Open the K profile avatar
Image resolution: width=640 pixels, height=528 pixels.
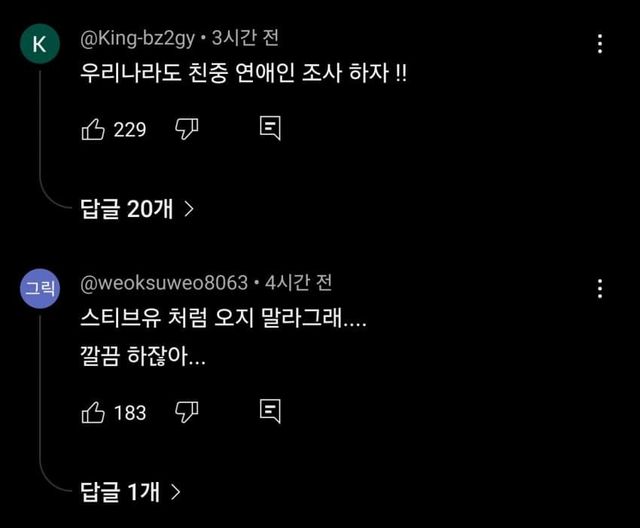click(x=39, y=45)
